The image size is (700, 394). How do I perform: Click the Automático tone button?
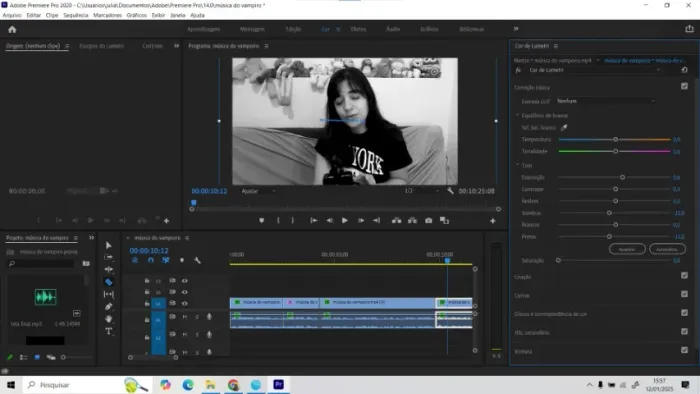pos(667,249)
